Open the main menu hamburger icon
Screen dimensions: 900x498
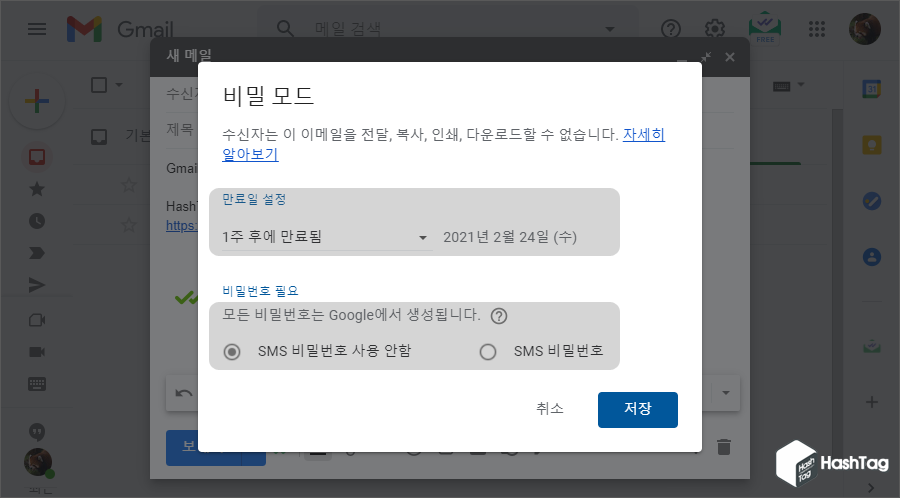click(37, 29)
